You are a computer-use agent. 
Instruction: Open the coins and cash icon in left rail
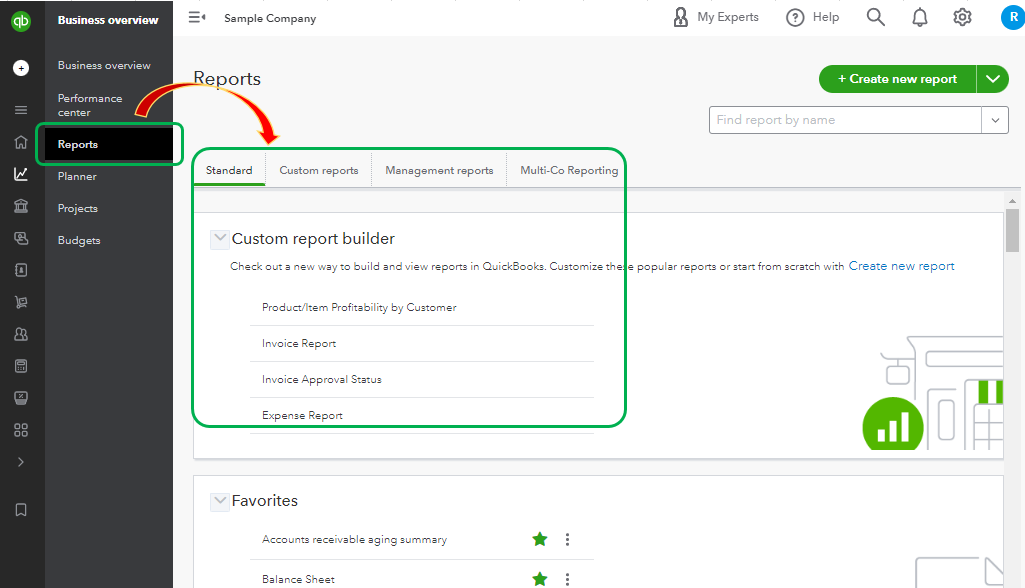21,238
